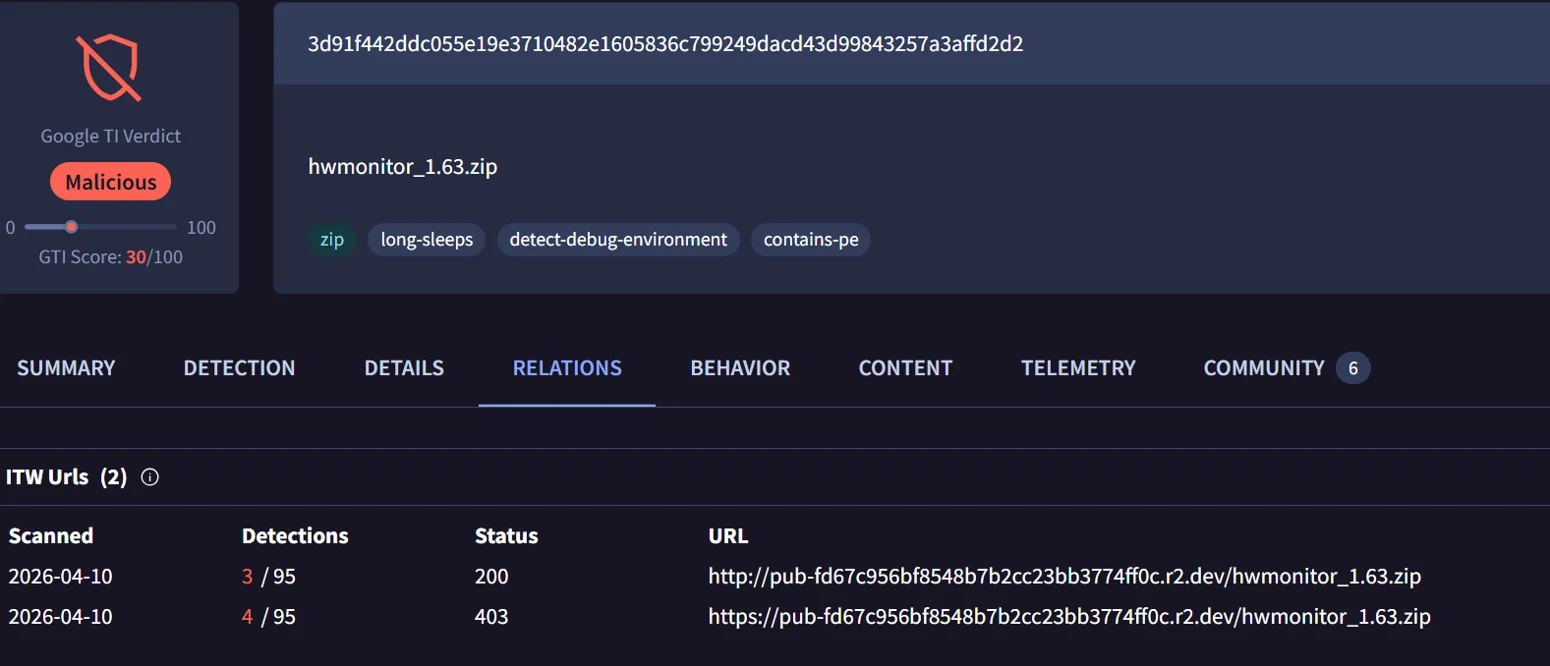Image resolution: width=1550 pixels, height=666 pixels.
Task: Open the CONTENT tab
Action: (x=905, y=368)
